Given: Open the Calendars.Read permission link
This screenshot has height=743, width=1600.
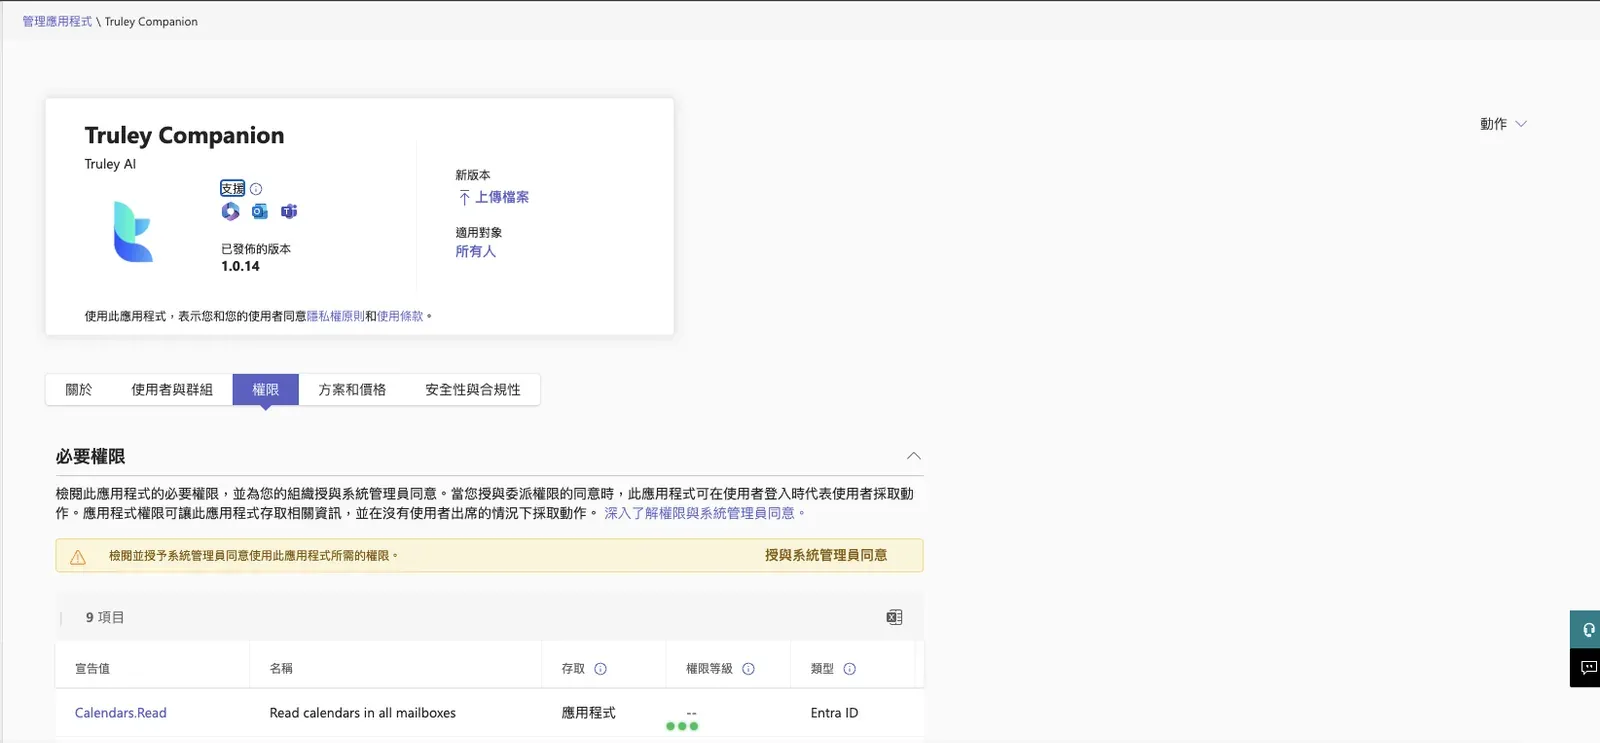Looking at the screenshot, I should pyautogui.click(x=121, y=713).
